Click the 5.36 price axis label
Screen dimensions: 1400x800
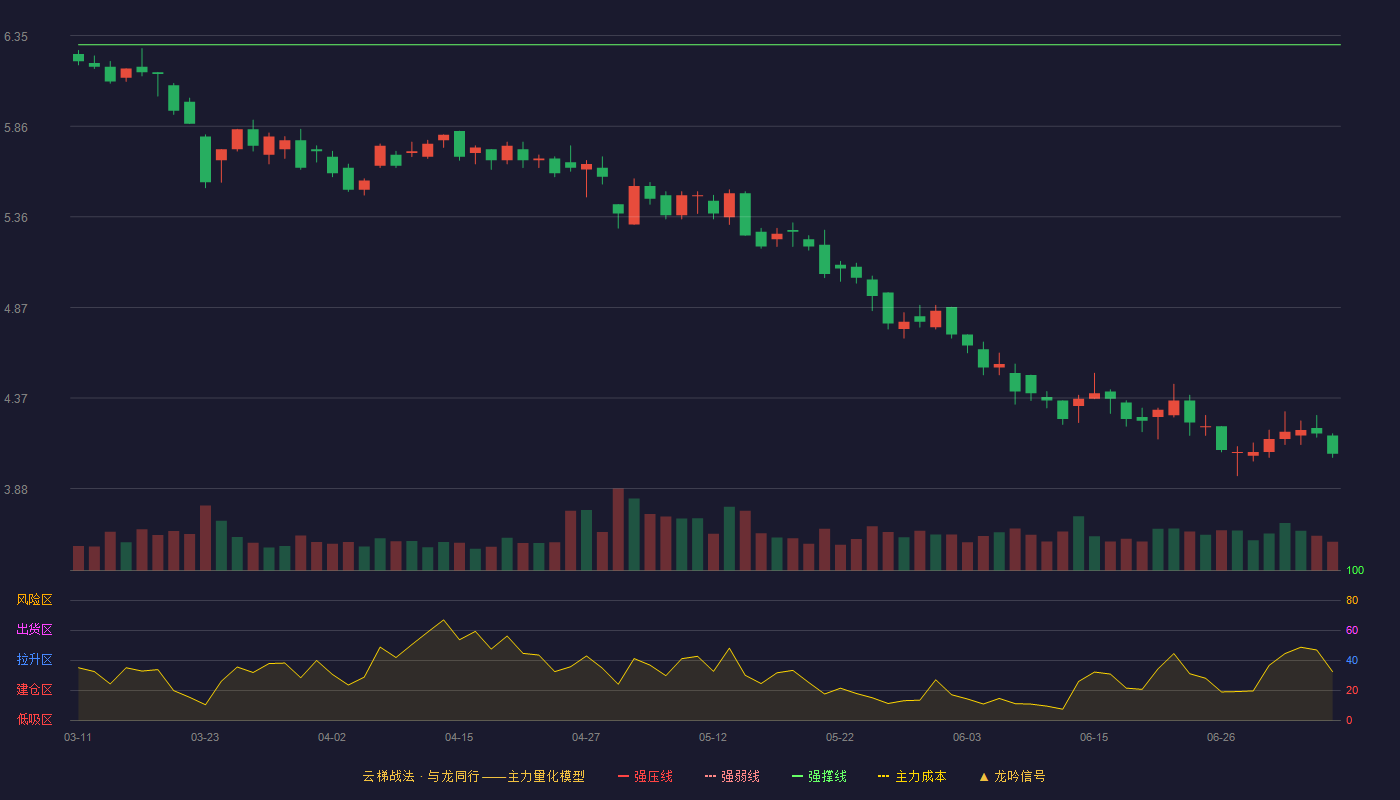point(16,218)
